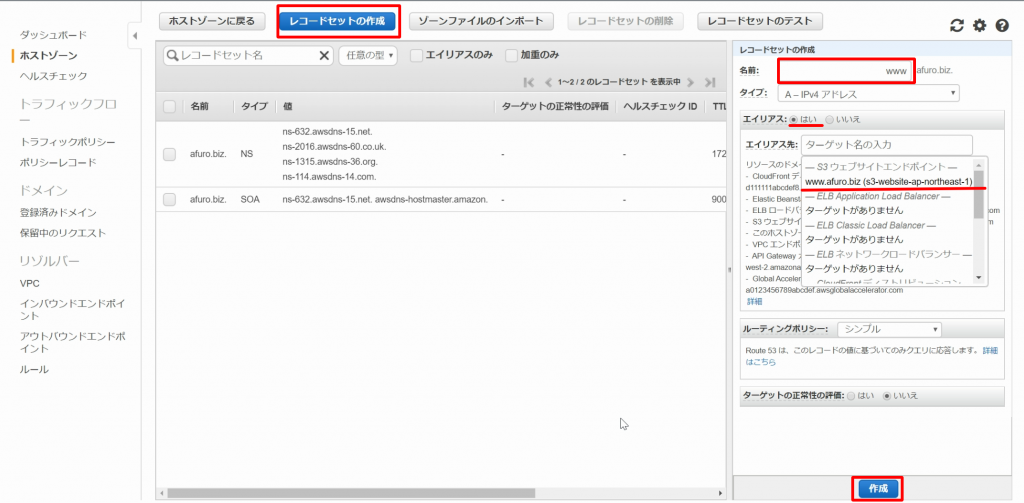Open the 任意の型 type filter dropdown
The width and height of the screenshot is (1024, 503).
[x=368, y=56]
